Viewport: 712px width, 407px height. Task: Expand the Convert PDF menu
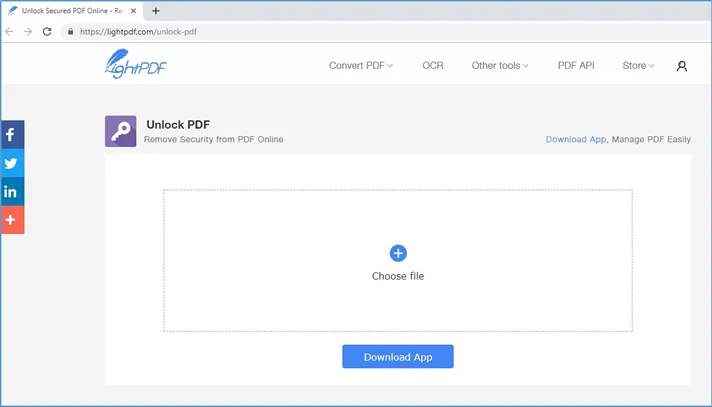click(361, 65)
